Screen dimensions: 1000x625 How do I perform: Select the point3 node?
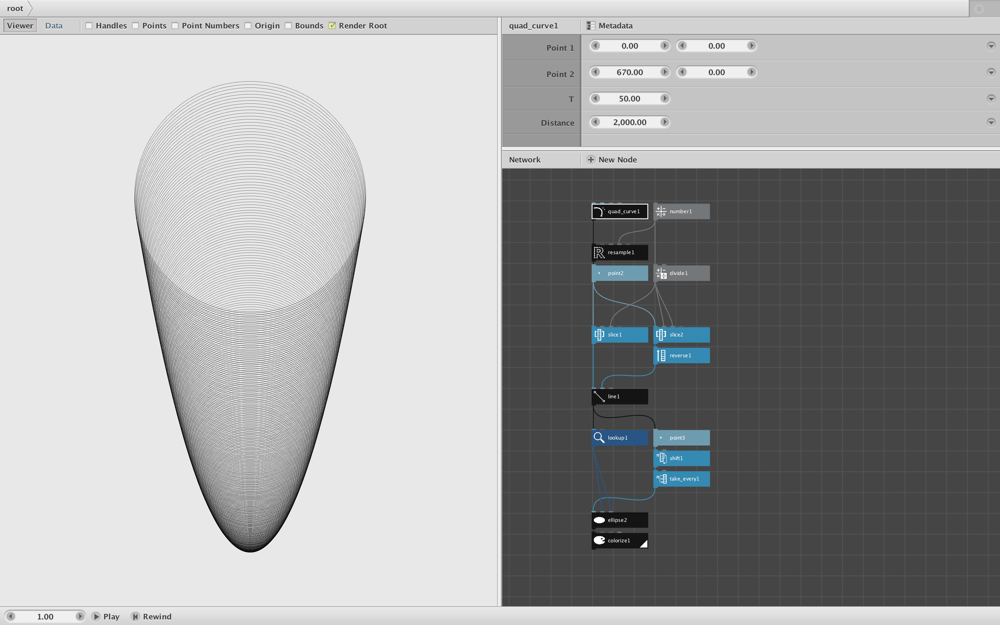coord(682,438)
